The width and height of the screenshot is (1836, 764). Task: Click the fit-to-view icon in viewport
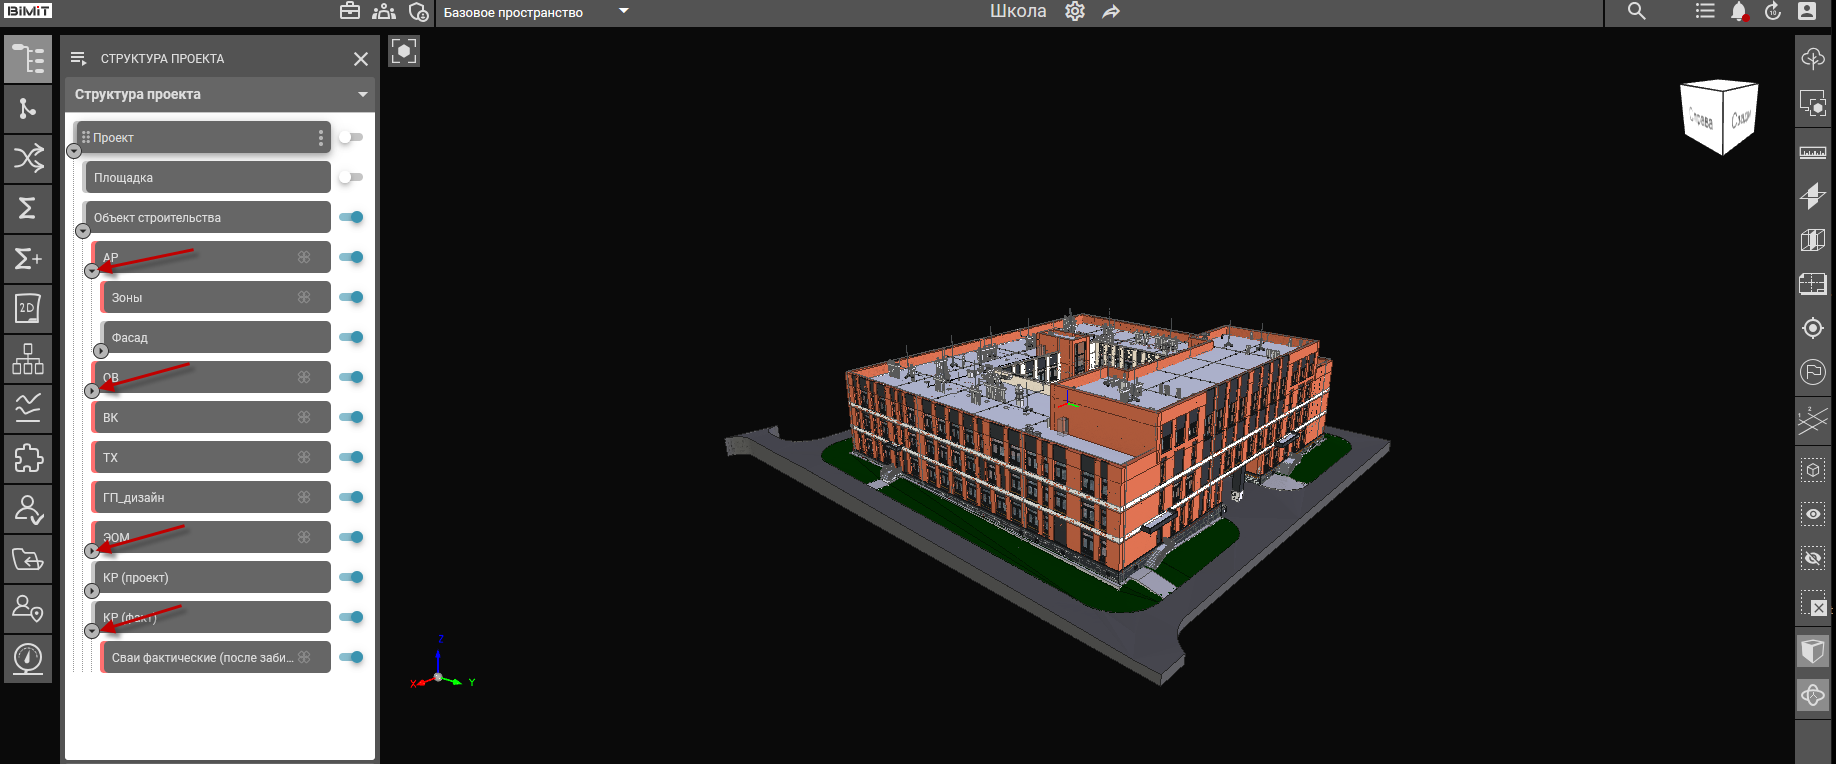tap(404, 51)
